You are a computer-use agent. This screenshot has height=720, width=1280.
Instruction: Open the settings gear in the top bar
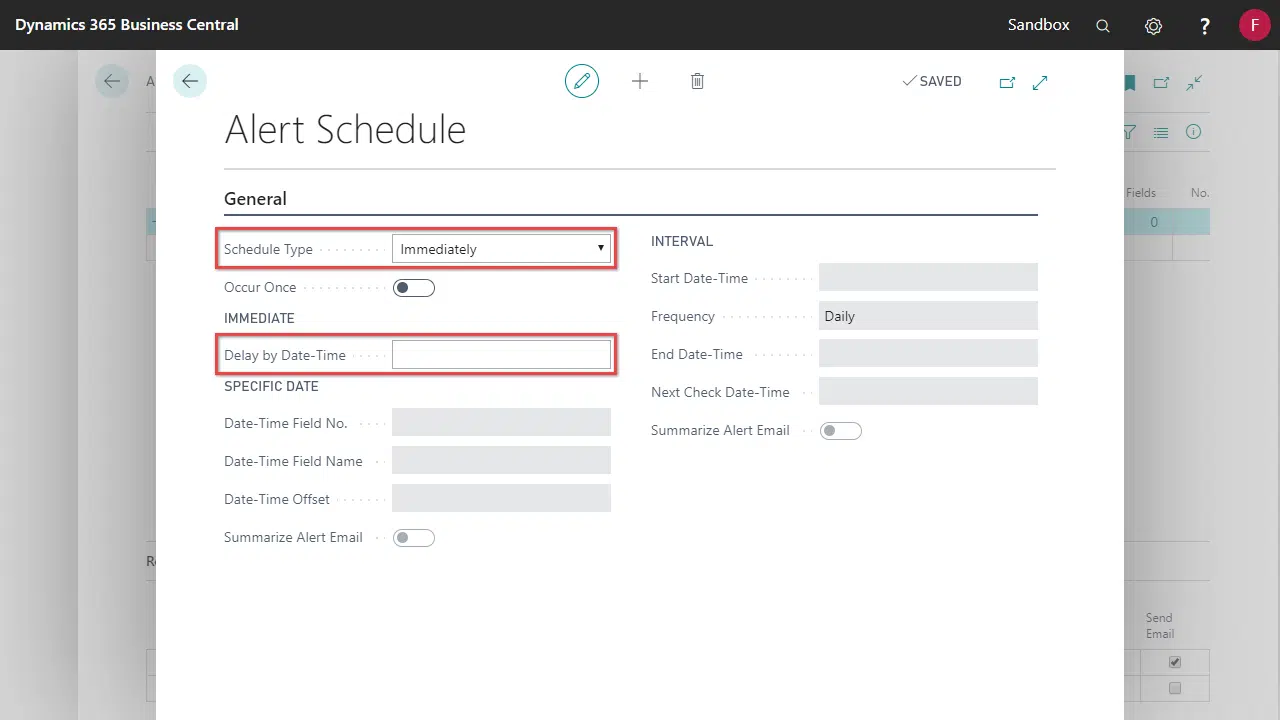coord(1153,26)
